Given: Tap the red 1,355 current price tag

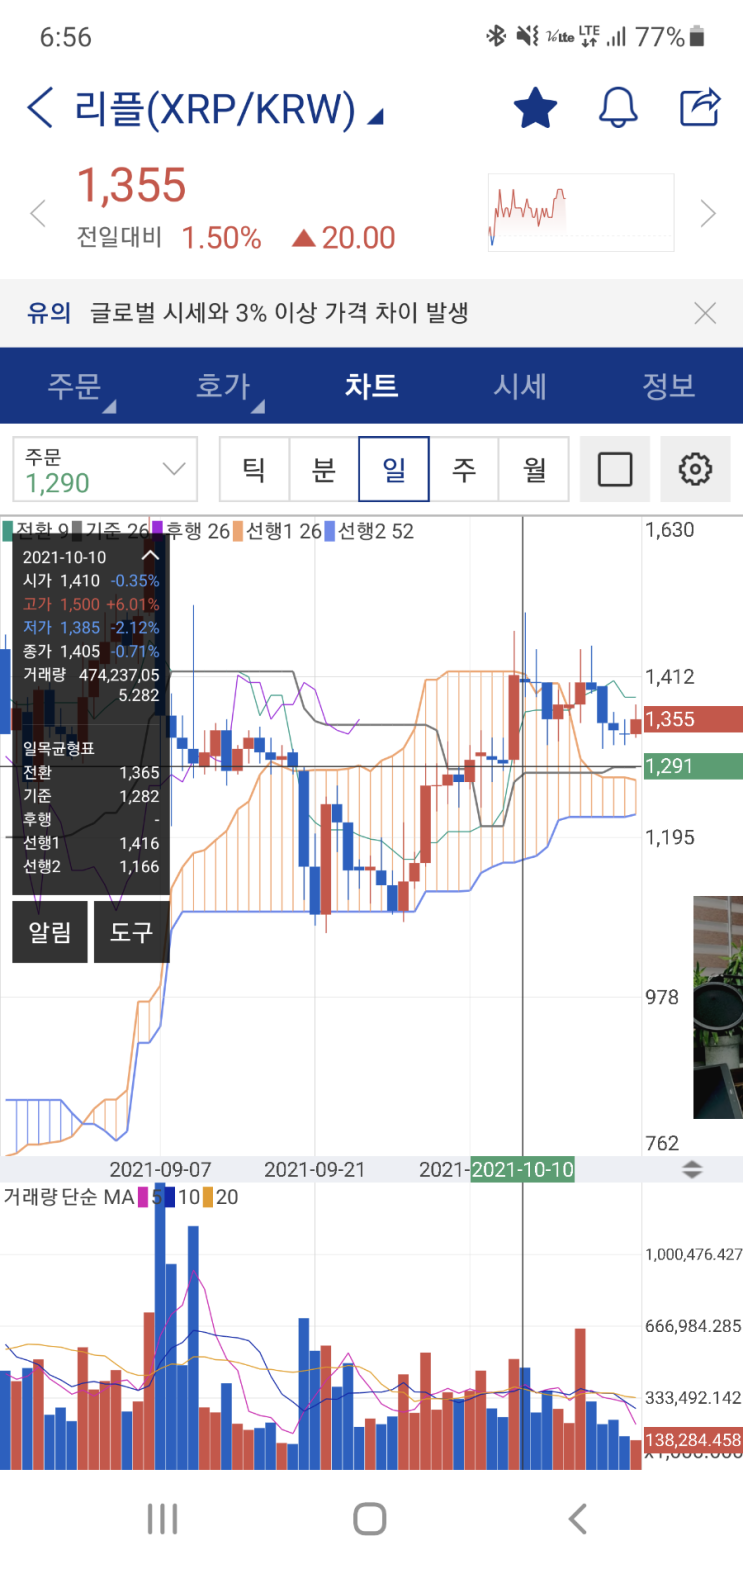Looking at the screenshot, I should (693, 719).
